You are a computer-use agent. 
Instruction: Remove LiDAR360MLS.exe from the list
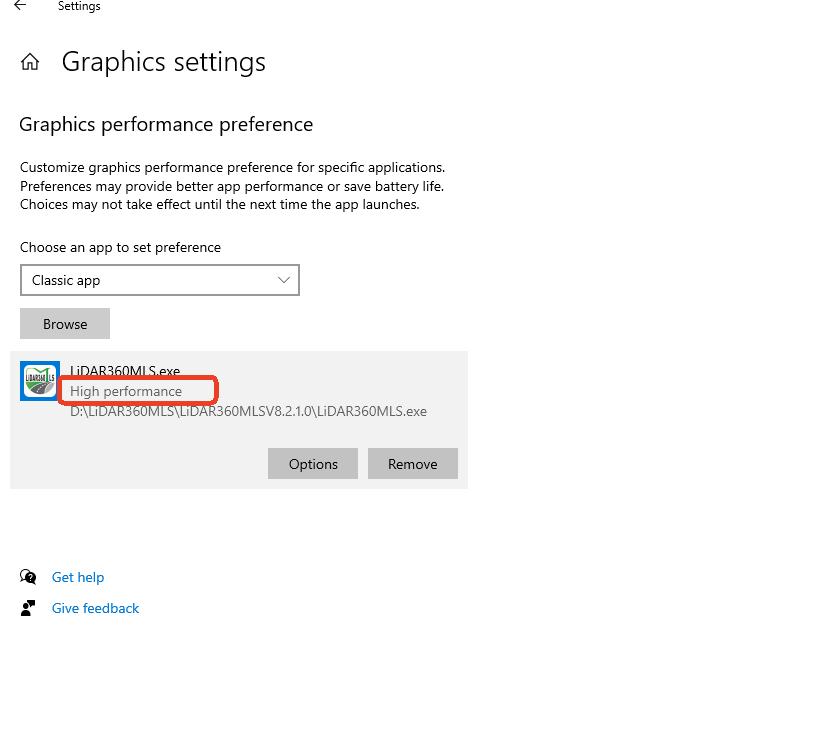click(413, 463)
